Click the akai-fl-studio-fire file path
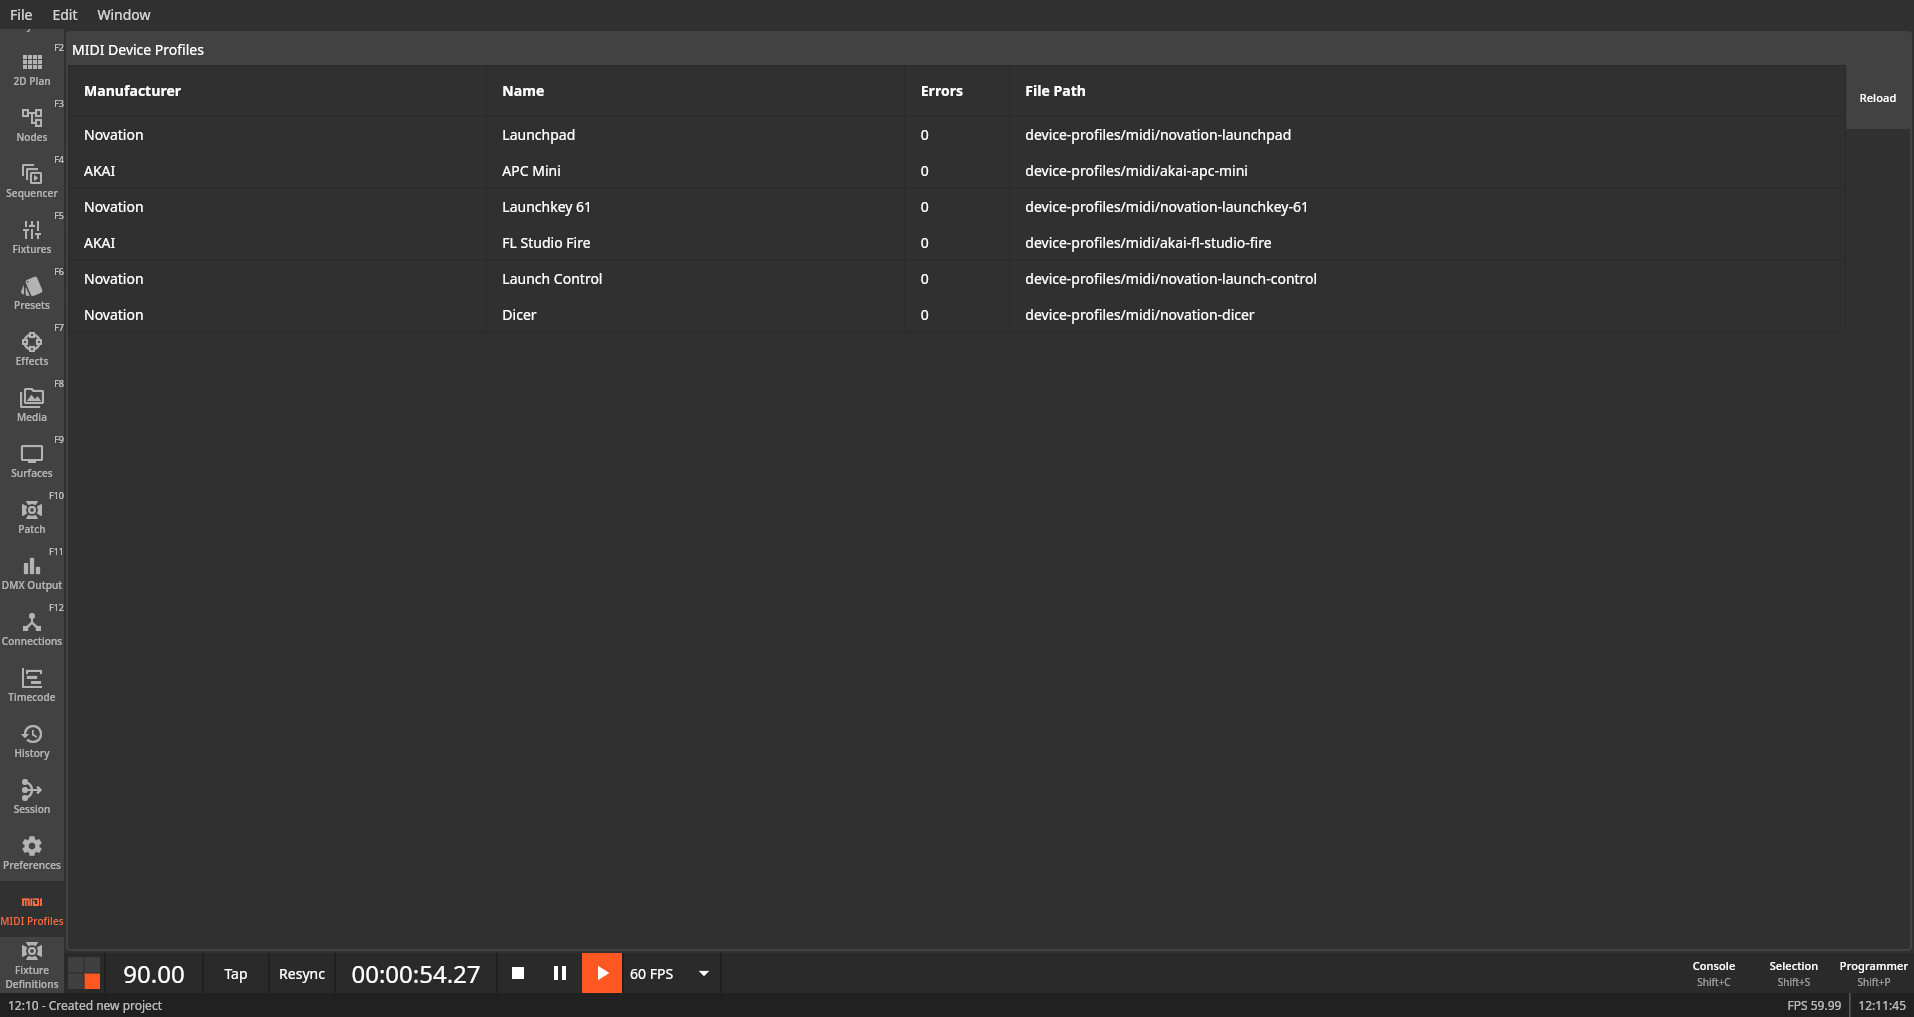This screenshot has height=1017, width=1914. tap(1148, 243)
